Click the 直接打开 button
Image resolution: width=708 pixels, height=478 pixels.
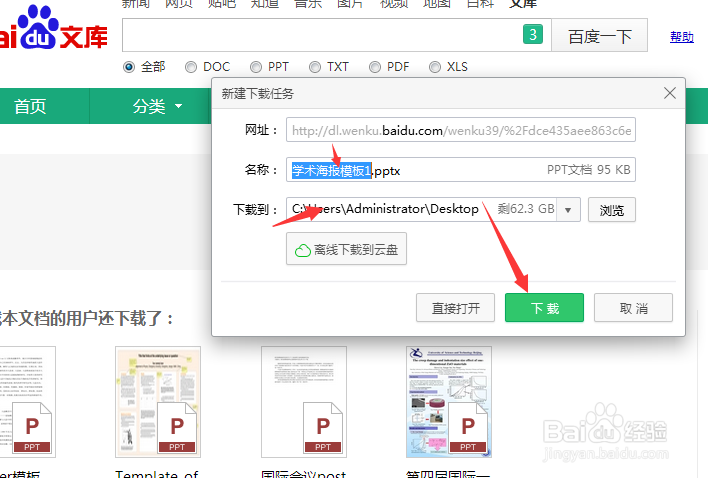coord(455,308)
